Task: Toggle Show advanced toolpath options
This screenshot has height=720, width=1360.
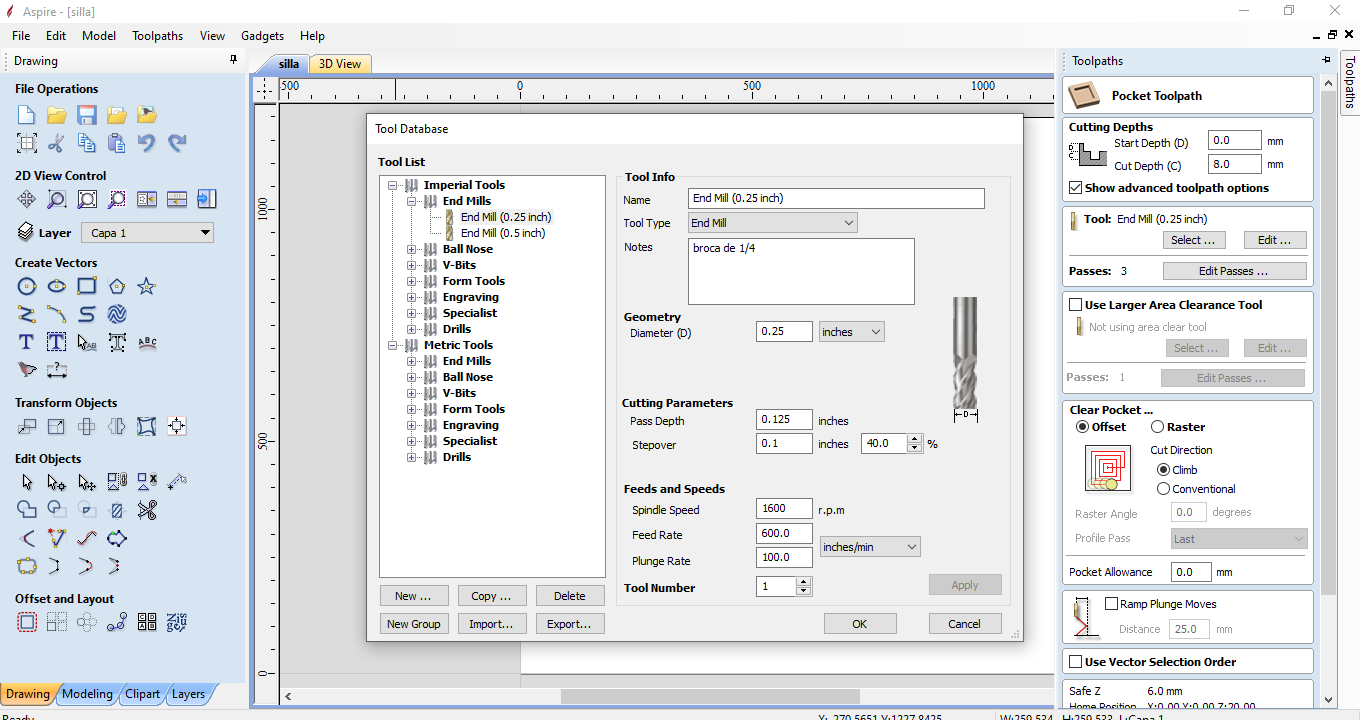Action: (x=1075, y=188)
